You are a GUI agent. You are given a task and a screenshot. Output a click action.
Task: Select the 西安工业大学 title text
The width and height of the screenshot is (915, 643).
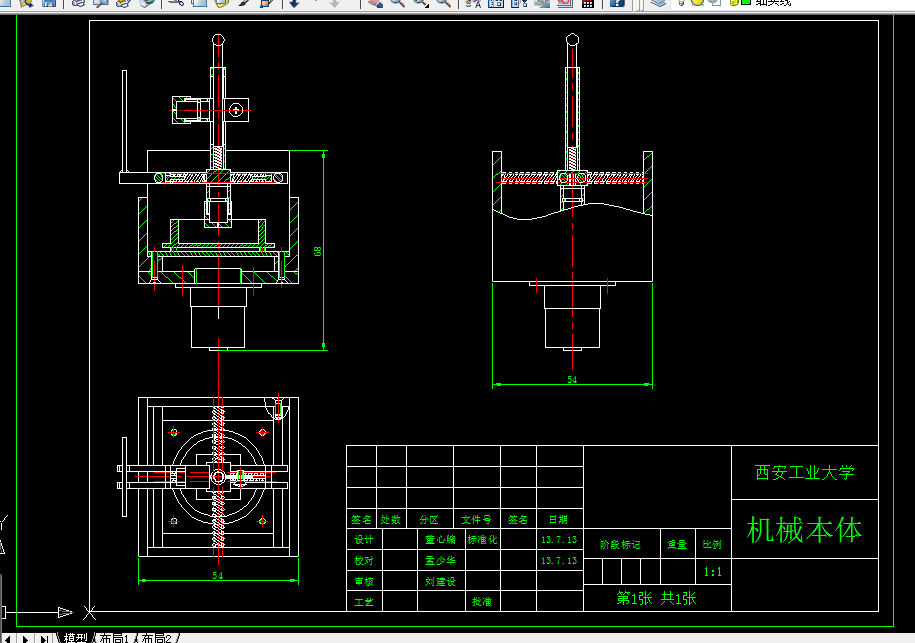[x=805, y=472]
